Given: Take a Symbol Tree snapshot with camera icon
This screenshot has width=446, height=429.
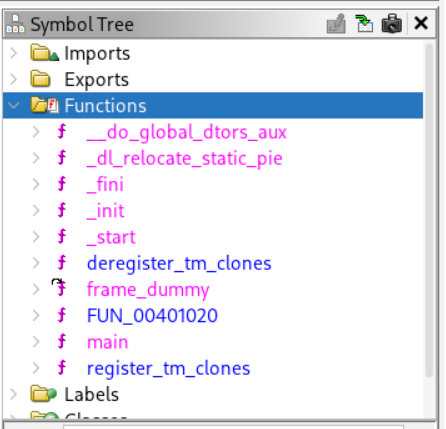Looking at the screenshot, I should 392,23.
